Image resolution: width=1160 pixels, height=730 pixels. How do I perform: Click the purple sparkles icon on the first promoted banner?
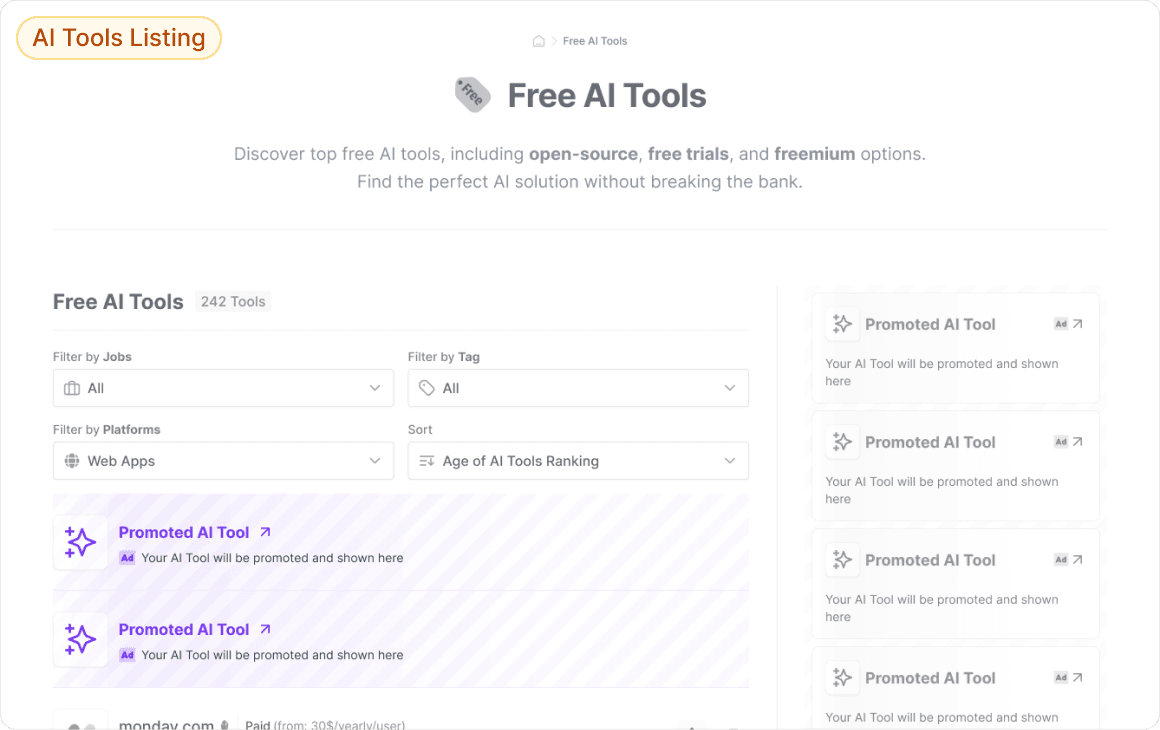(x=80, y=542)
